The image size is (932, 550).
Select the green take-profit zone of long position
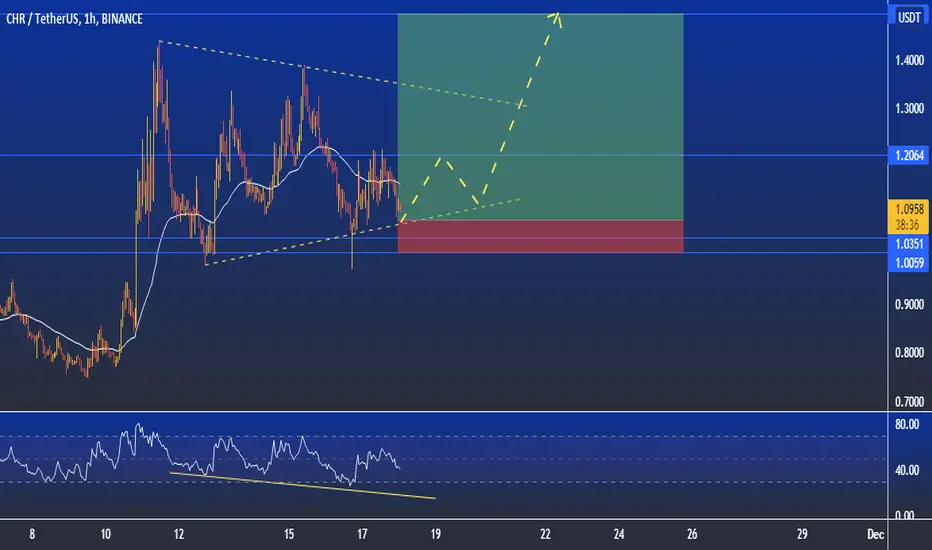(x=540, y=117)
